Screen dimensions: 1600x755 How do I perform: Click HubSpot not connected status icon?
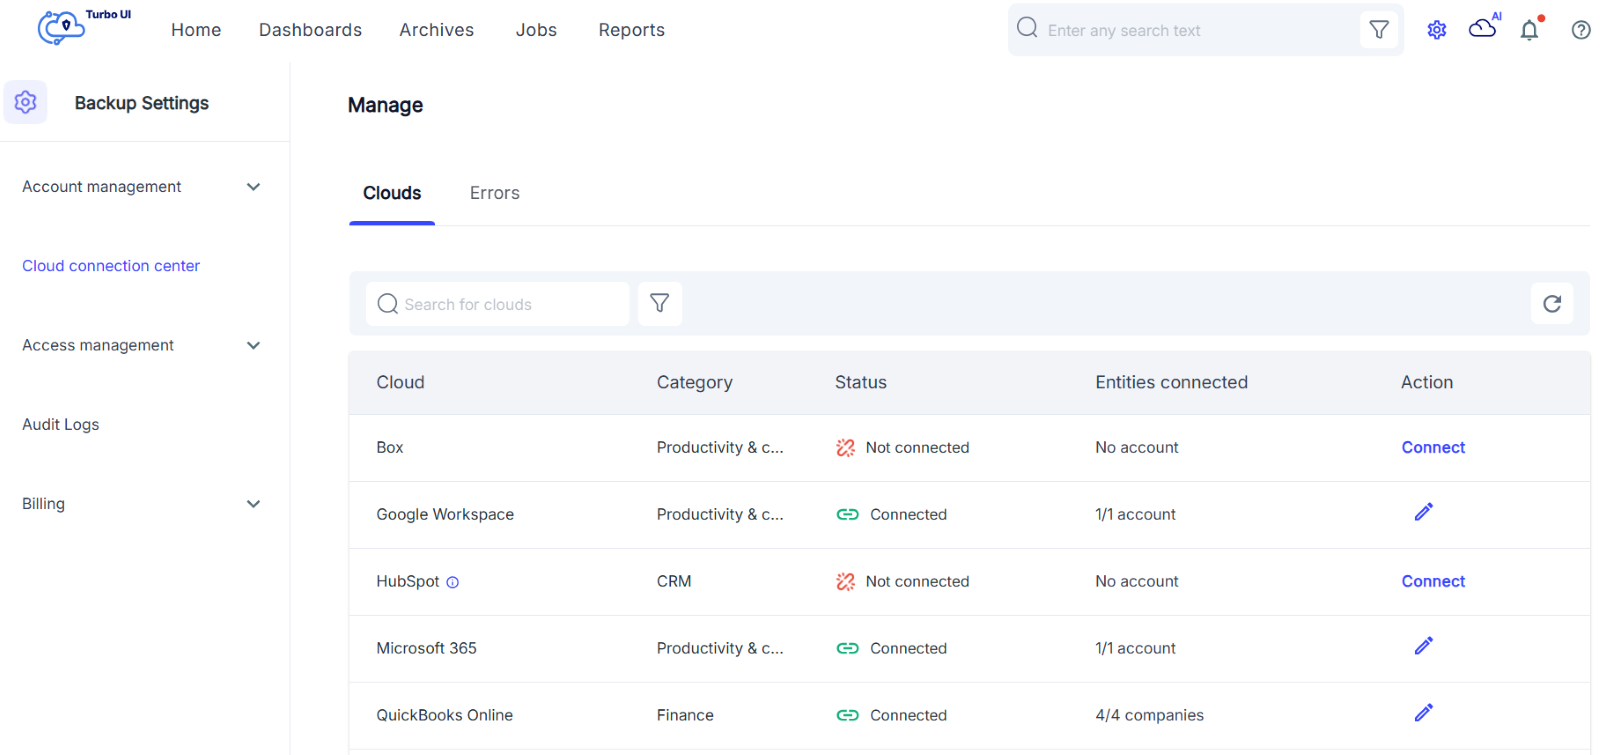pyautogui.click(x=846, y=582)
